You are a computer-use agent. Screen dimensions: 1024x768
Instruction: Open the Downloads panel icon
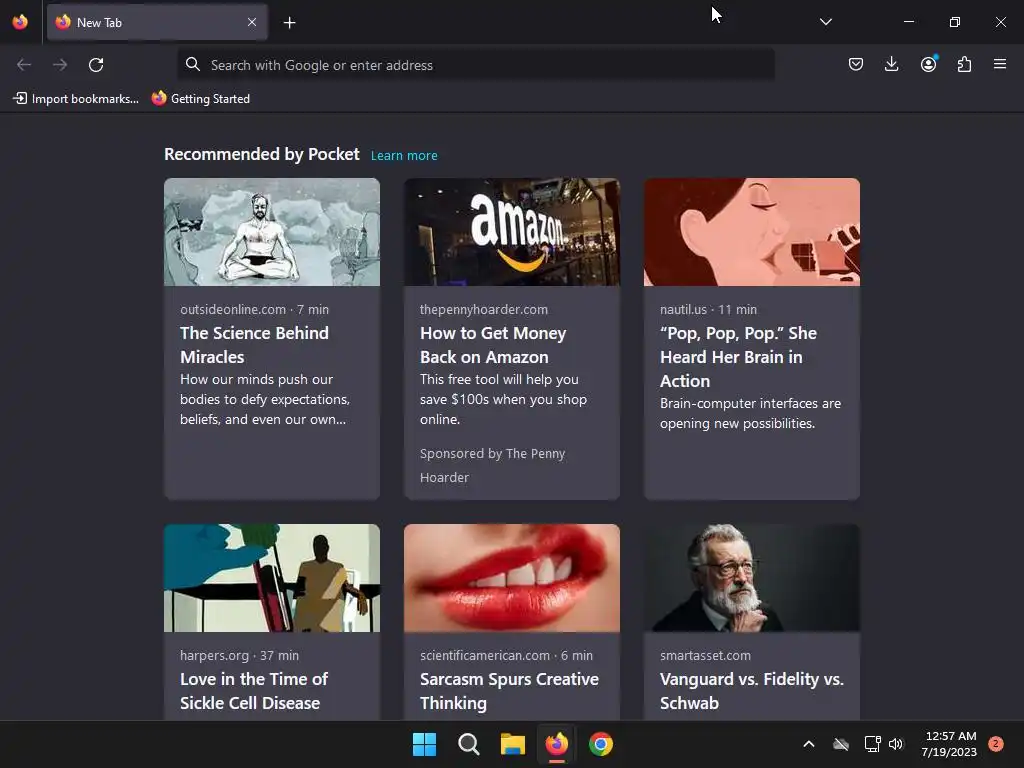(891, 64)
